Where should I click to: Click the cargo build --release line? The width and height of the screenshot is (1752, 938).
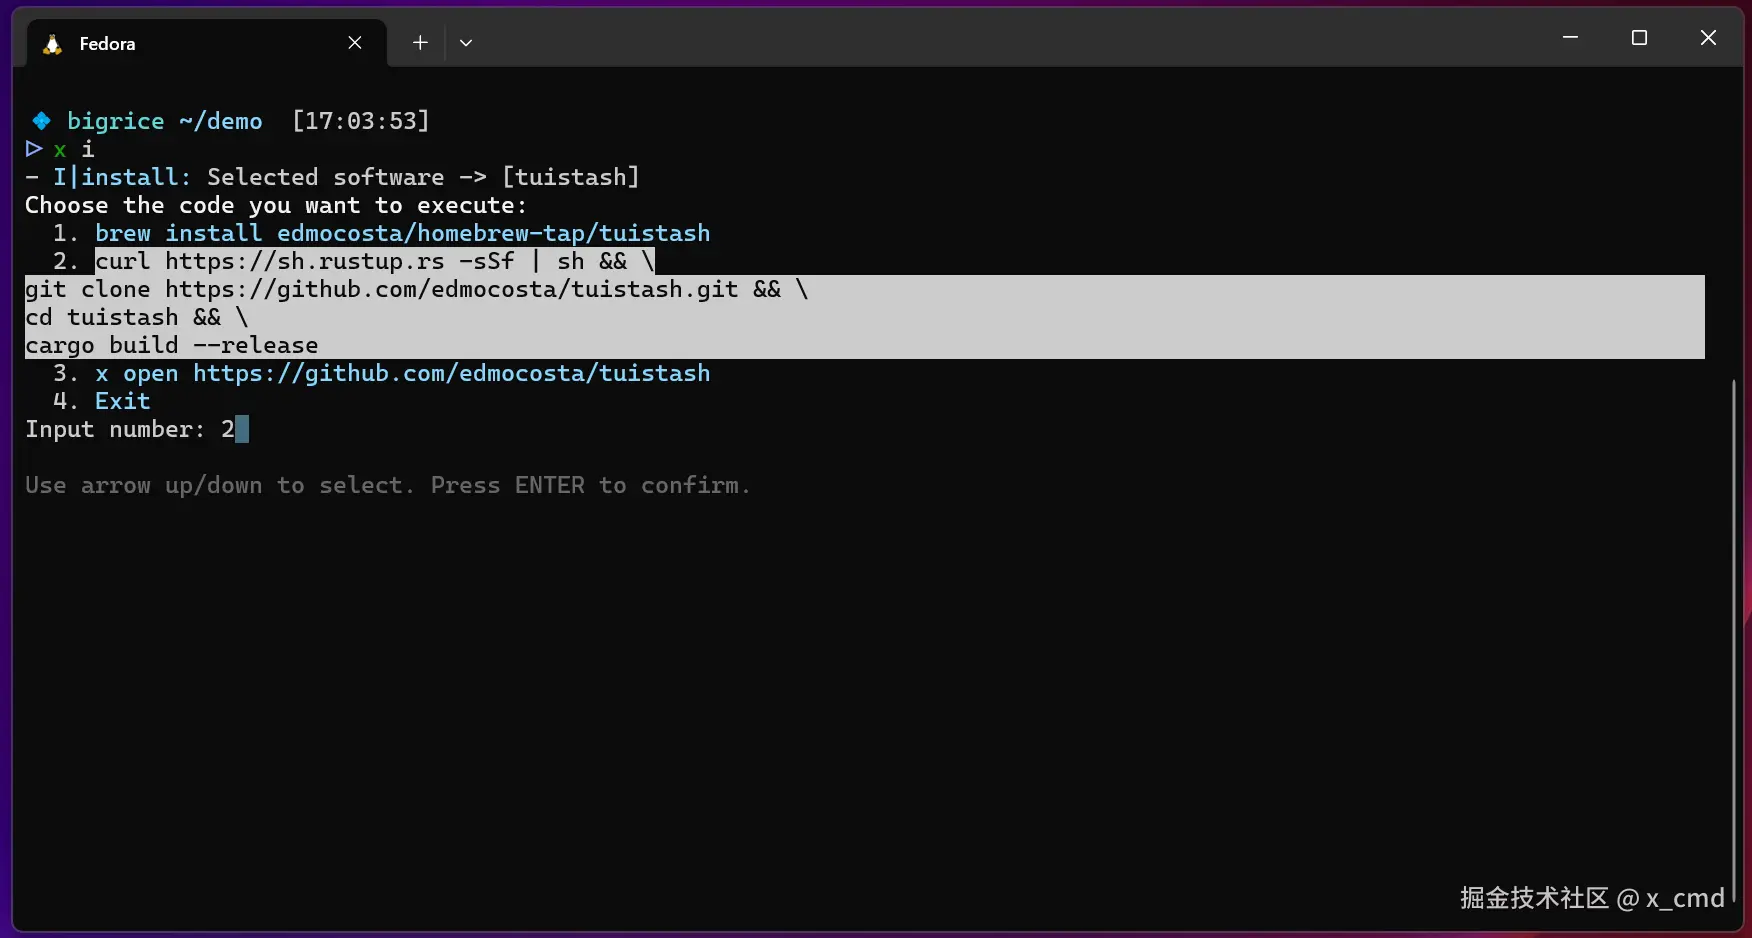click(x=172, y=345)
